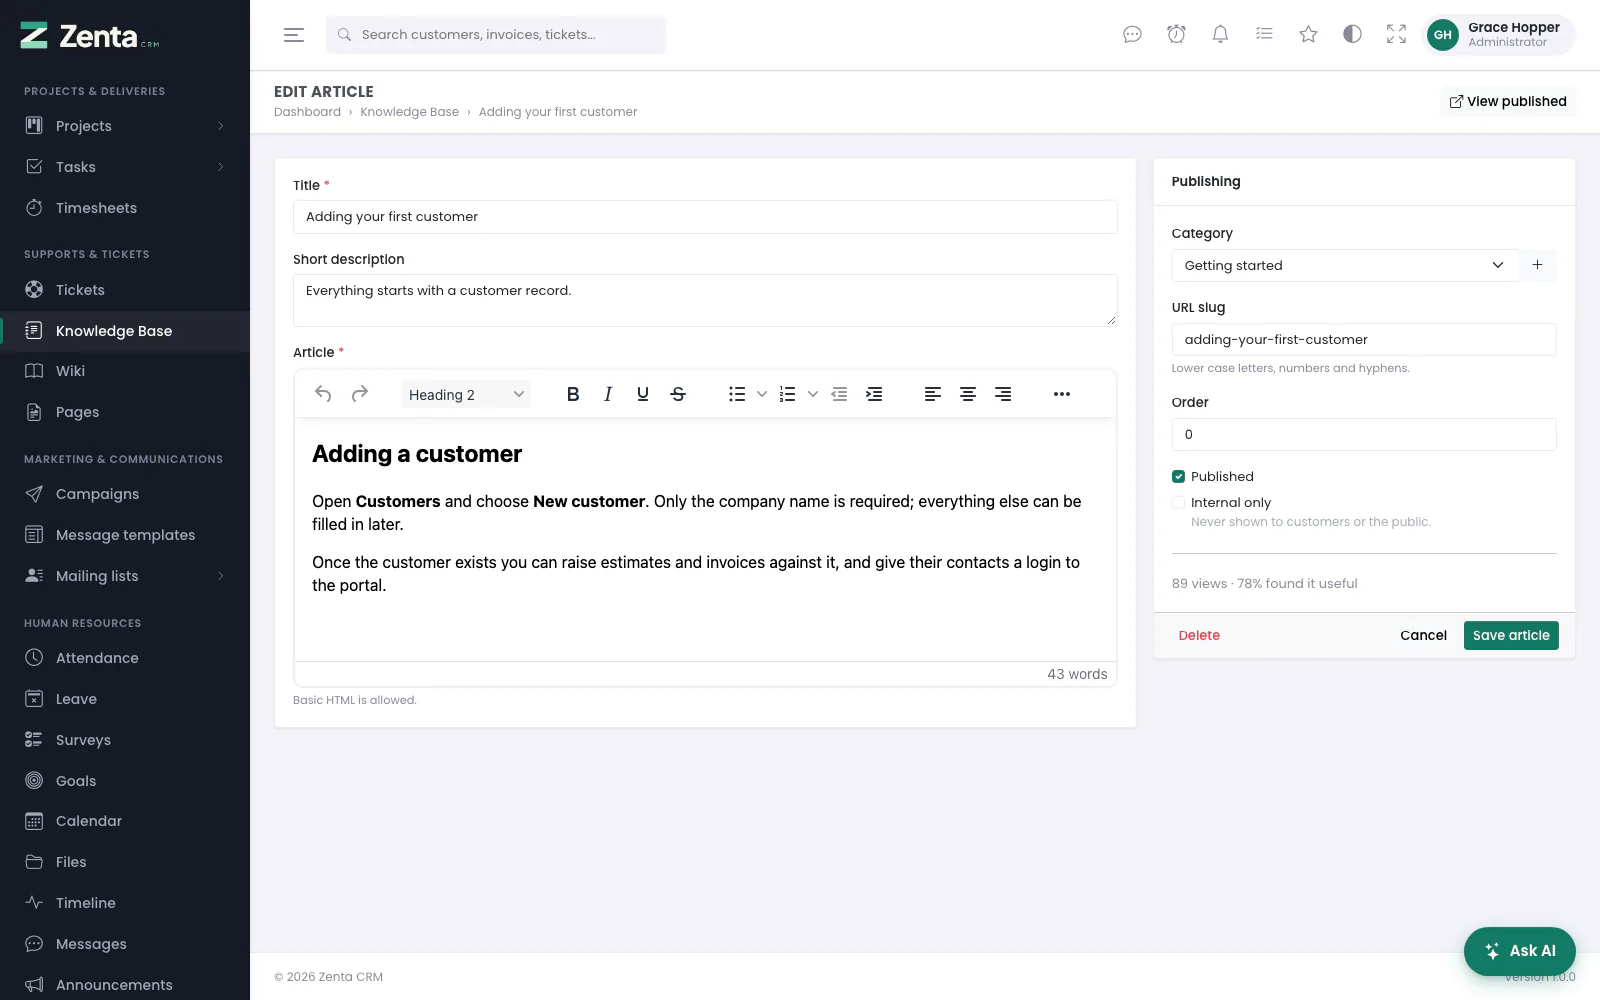The height and width of the screenshot is (1000, 1600).
Task: Increase indent in the article editor
Action: click(874, 394)
